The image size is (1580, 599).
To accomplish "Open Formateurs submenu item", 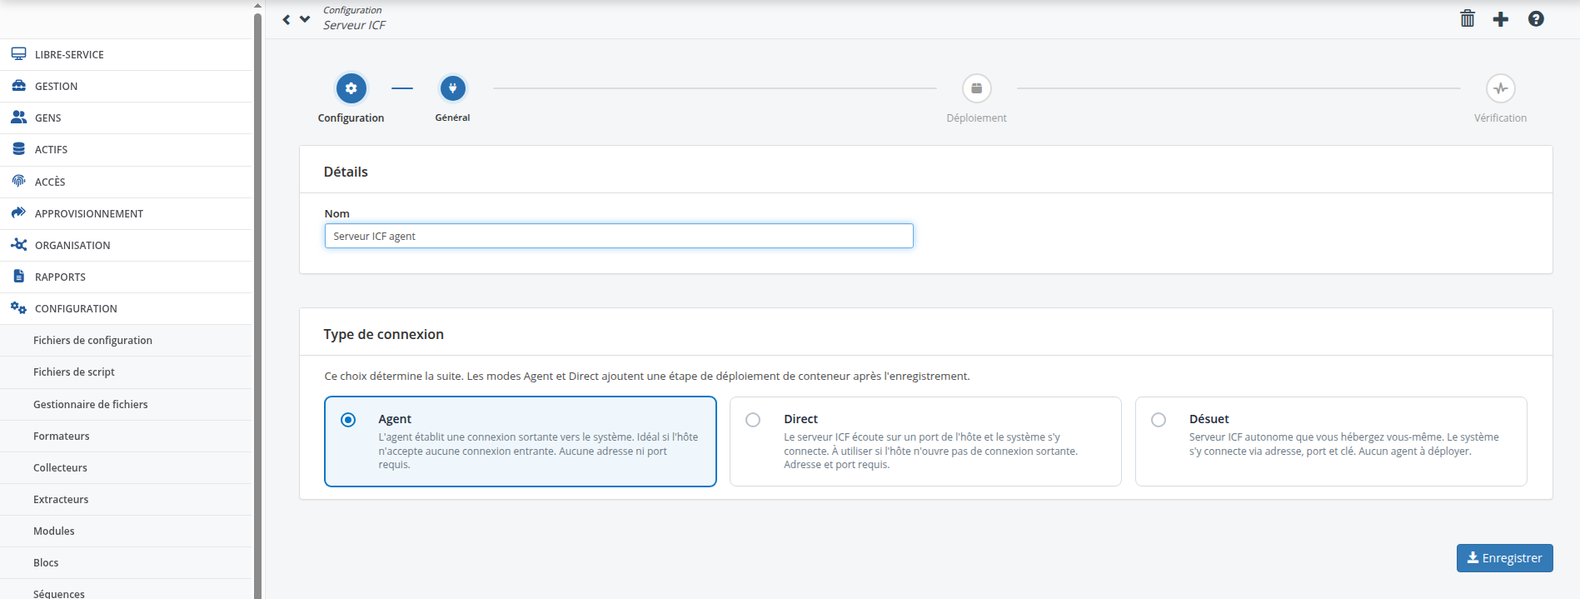I will click(126, 436).
